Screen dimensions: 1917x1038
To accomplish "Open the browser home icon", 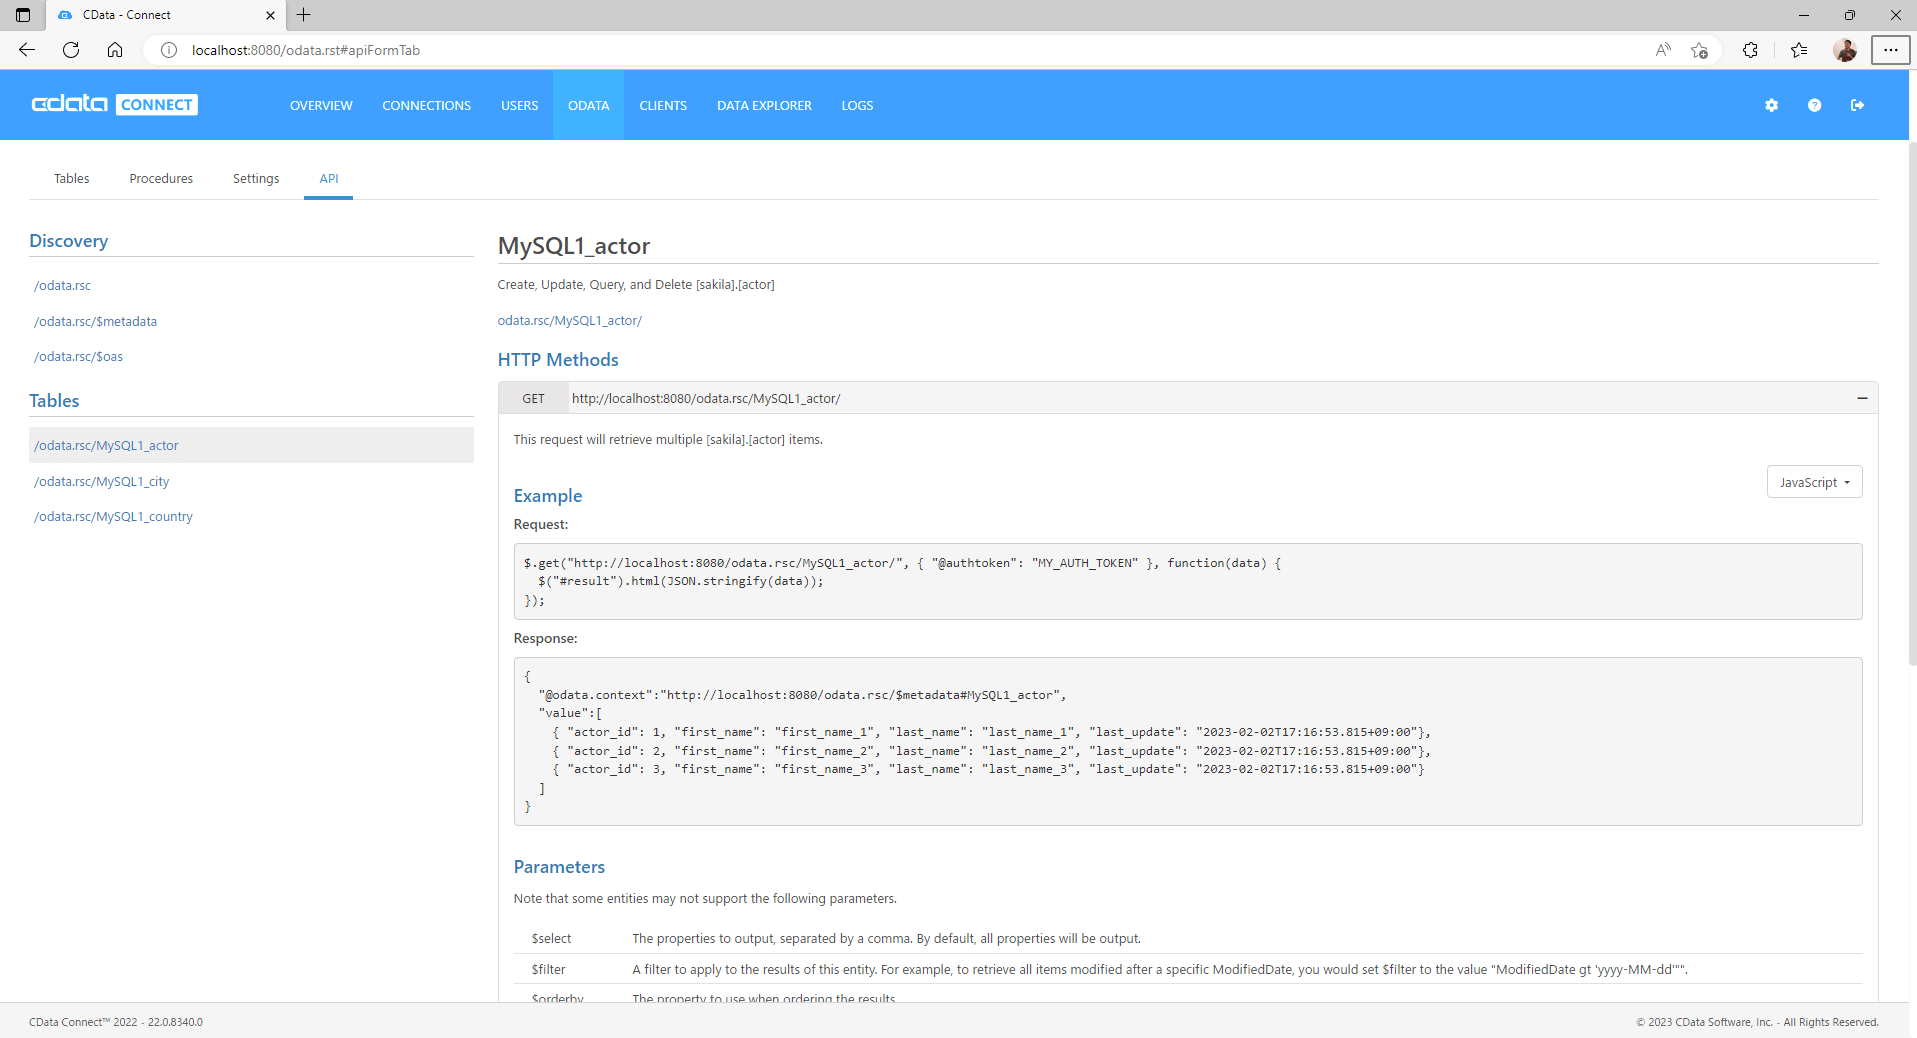I will [x=115, y=50].
